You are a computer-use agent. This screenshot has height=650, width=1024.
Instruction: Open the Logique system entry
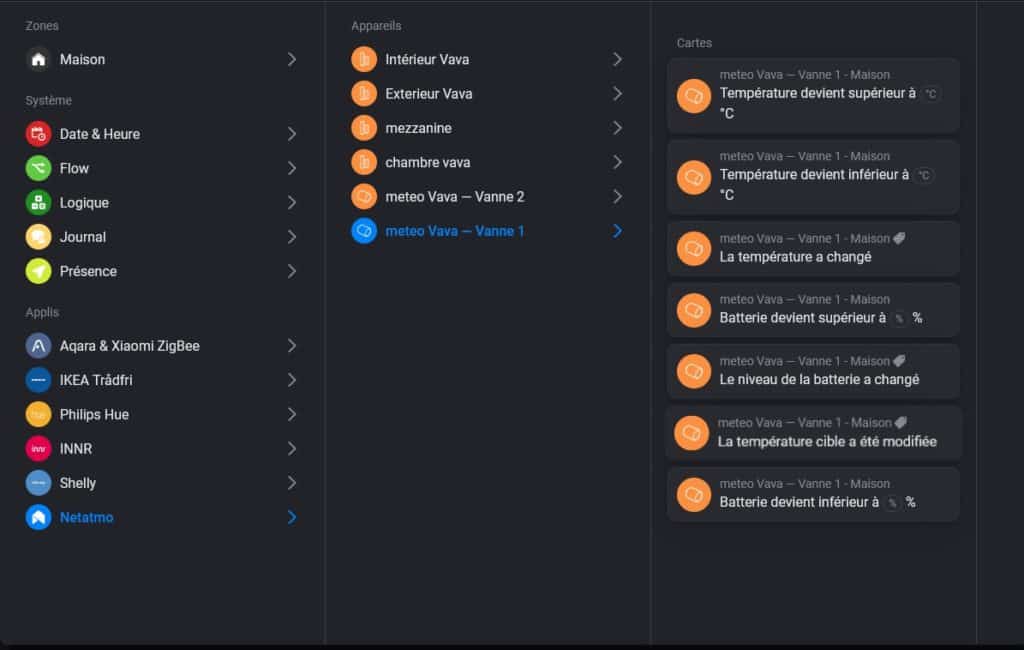(162, 203)
